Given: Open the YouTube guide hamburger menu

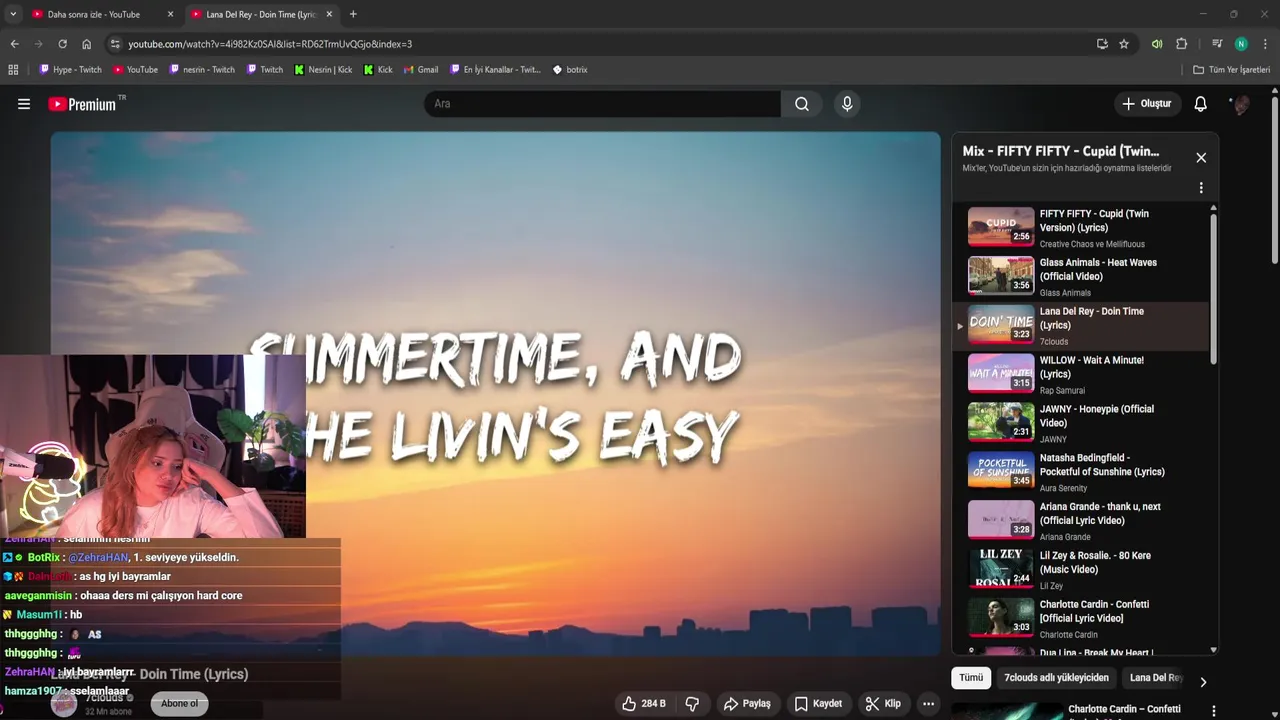Looking at the screenshot, I should [x=24, y=104].
